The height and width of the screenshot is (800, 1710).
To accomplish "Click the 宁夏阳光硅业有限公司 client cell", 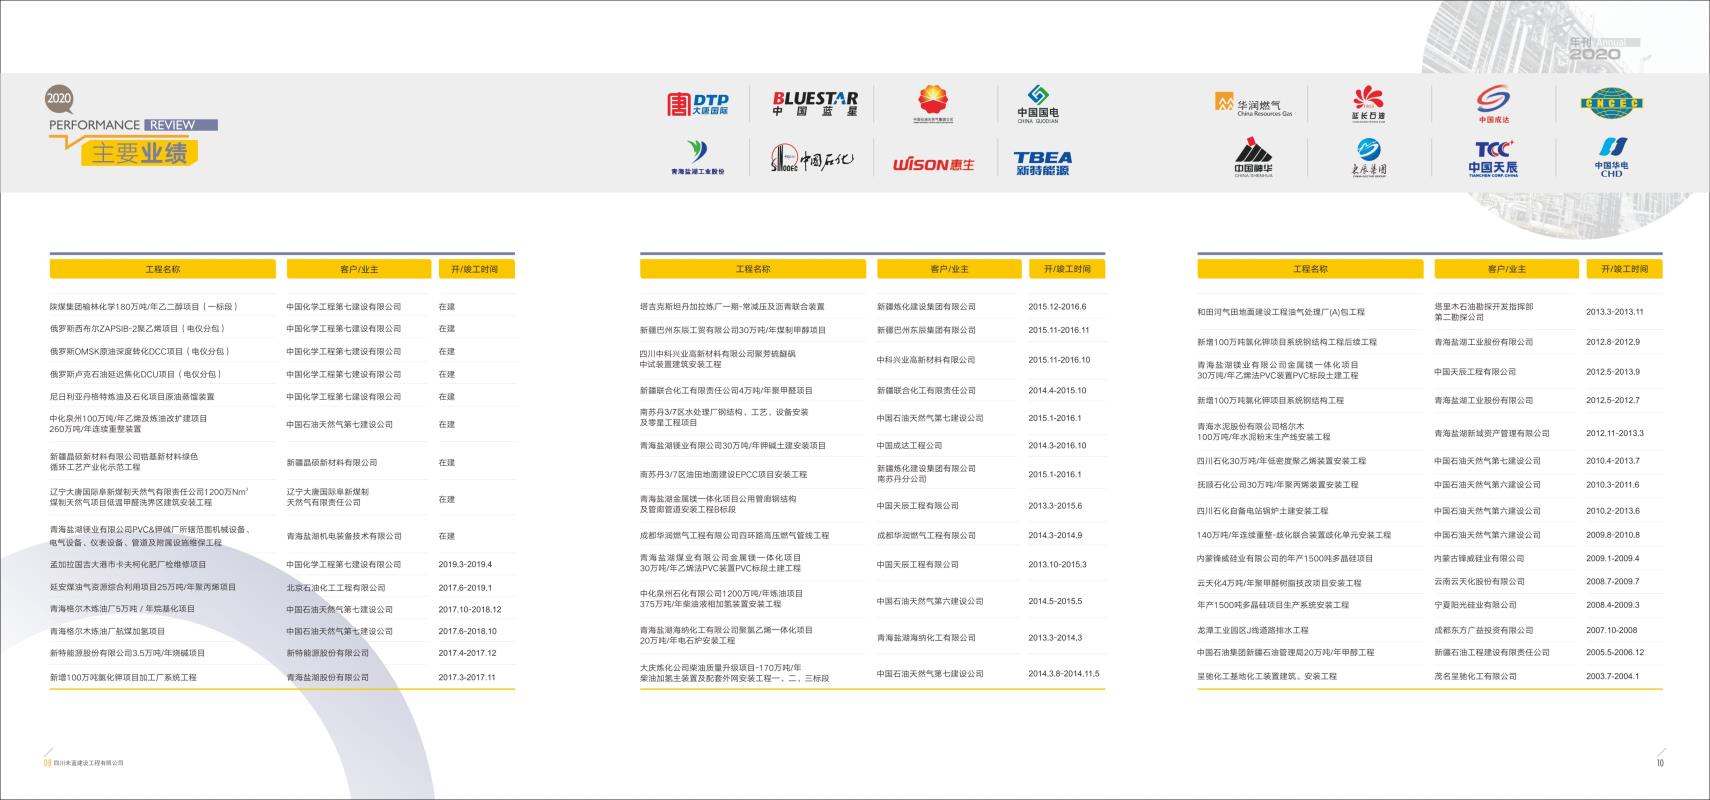I will 1476,605.
